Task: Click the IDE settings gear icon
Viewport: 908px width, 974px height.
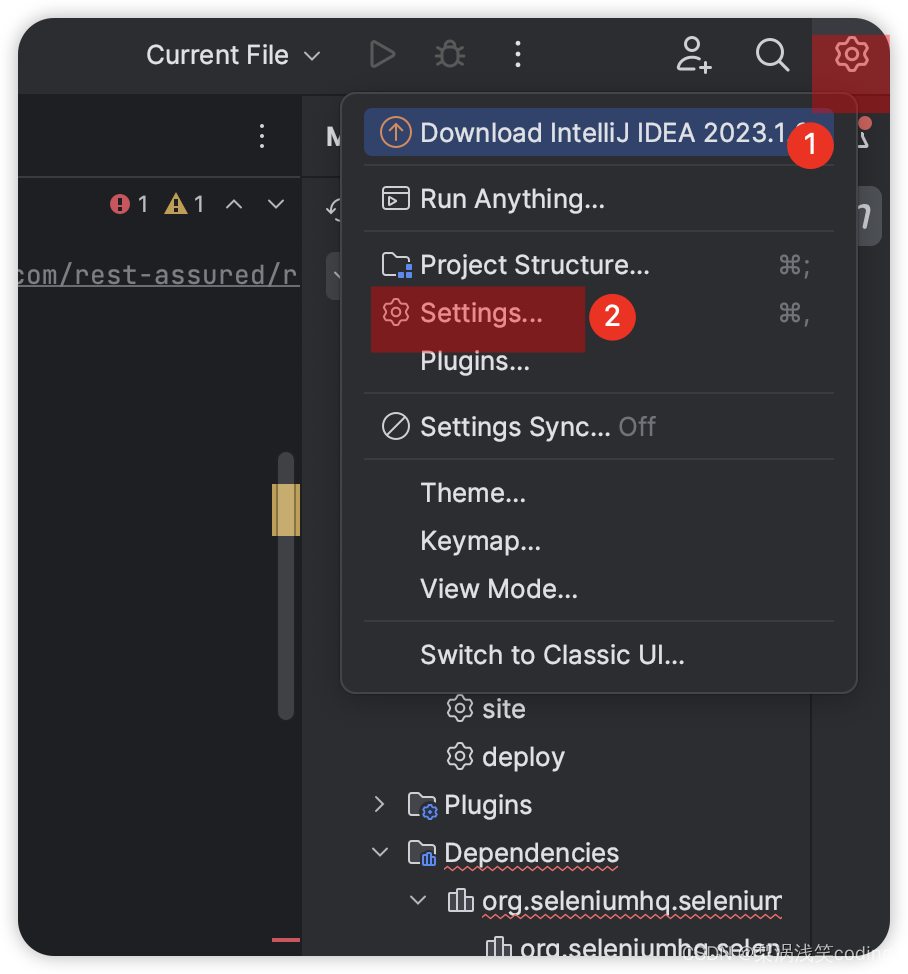Action: click(851, 55)
